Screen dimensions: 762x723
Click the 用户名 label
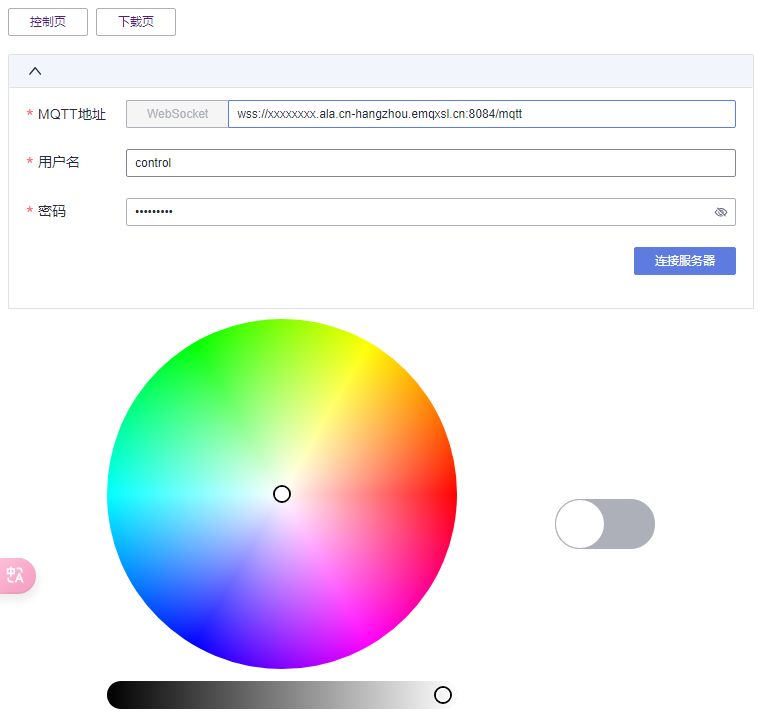[x=58, y=162]
